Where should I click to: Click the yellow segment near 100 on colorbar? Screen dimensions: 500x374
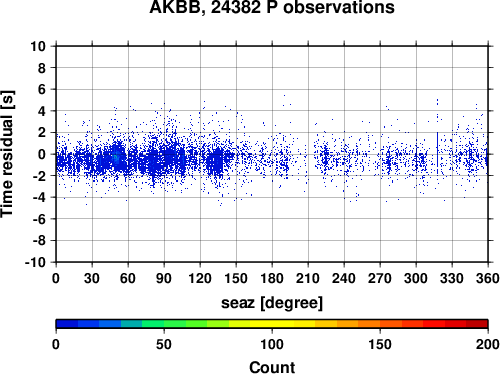272,324
